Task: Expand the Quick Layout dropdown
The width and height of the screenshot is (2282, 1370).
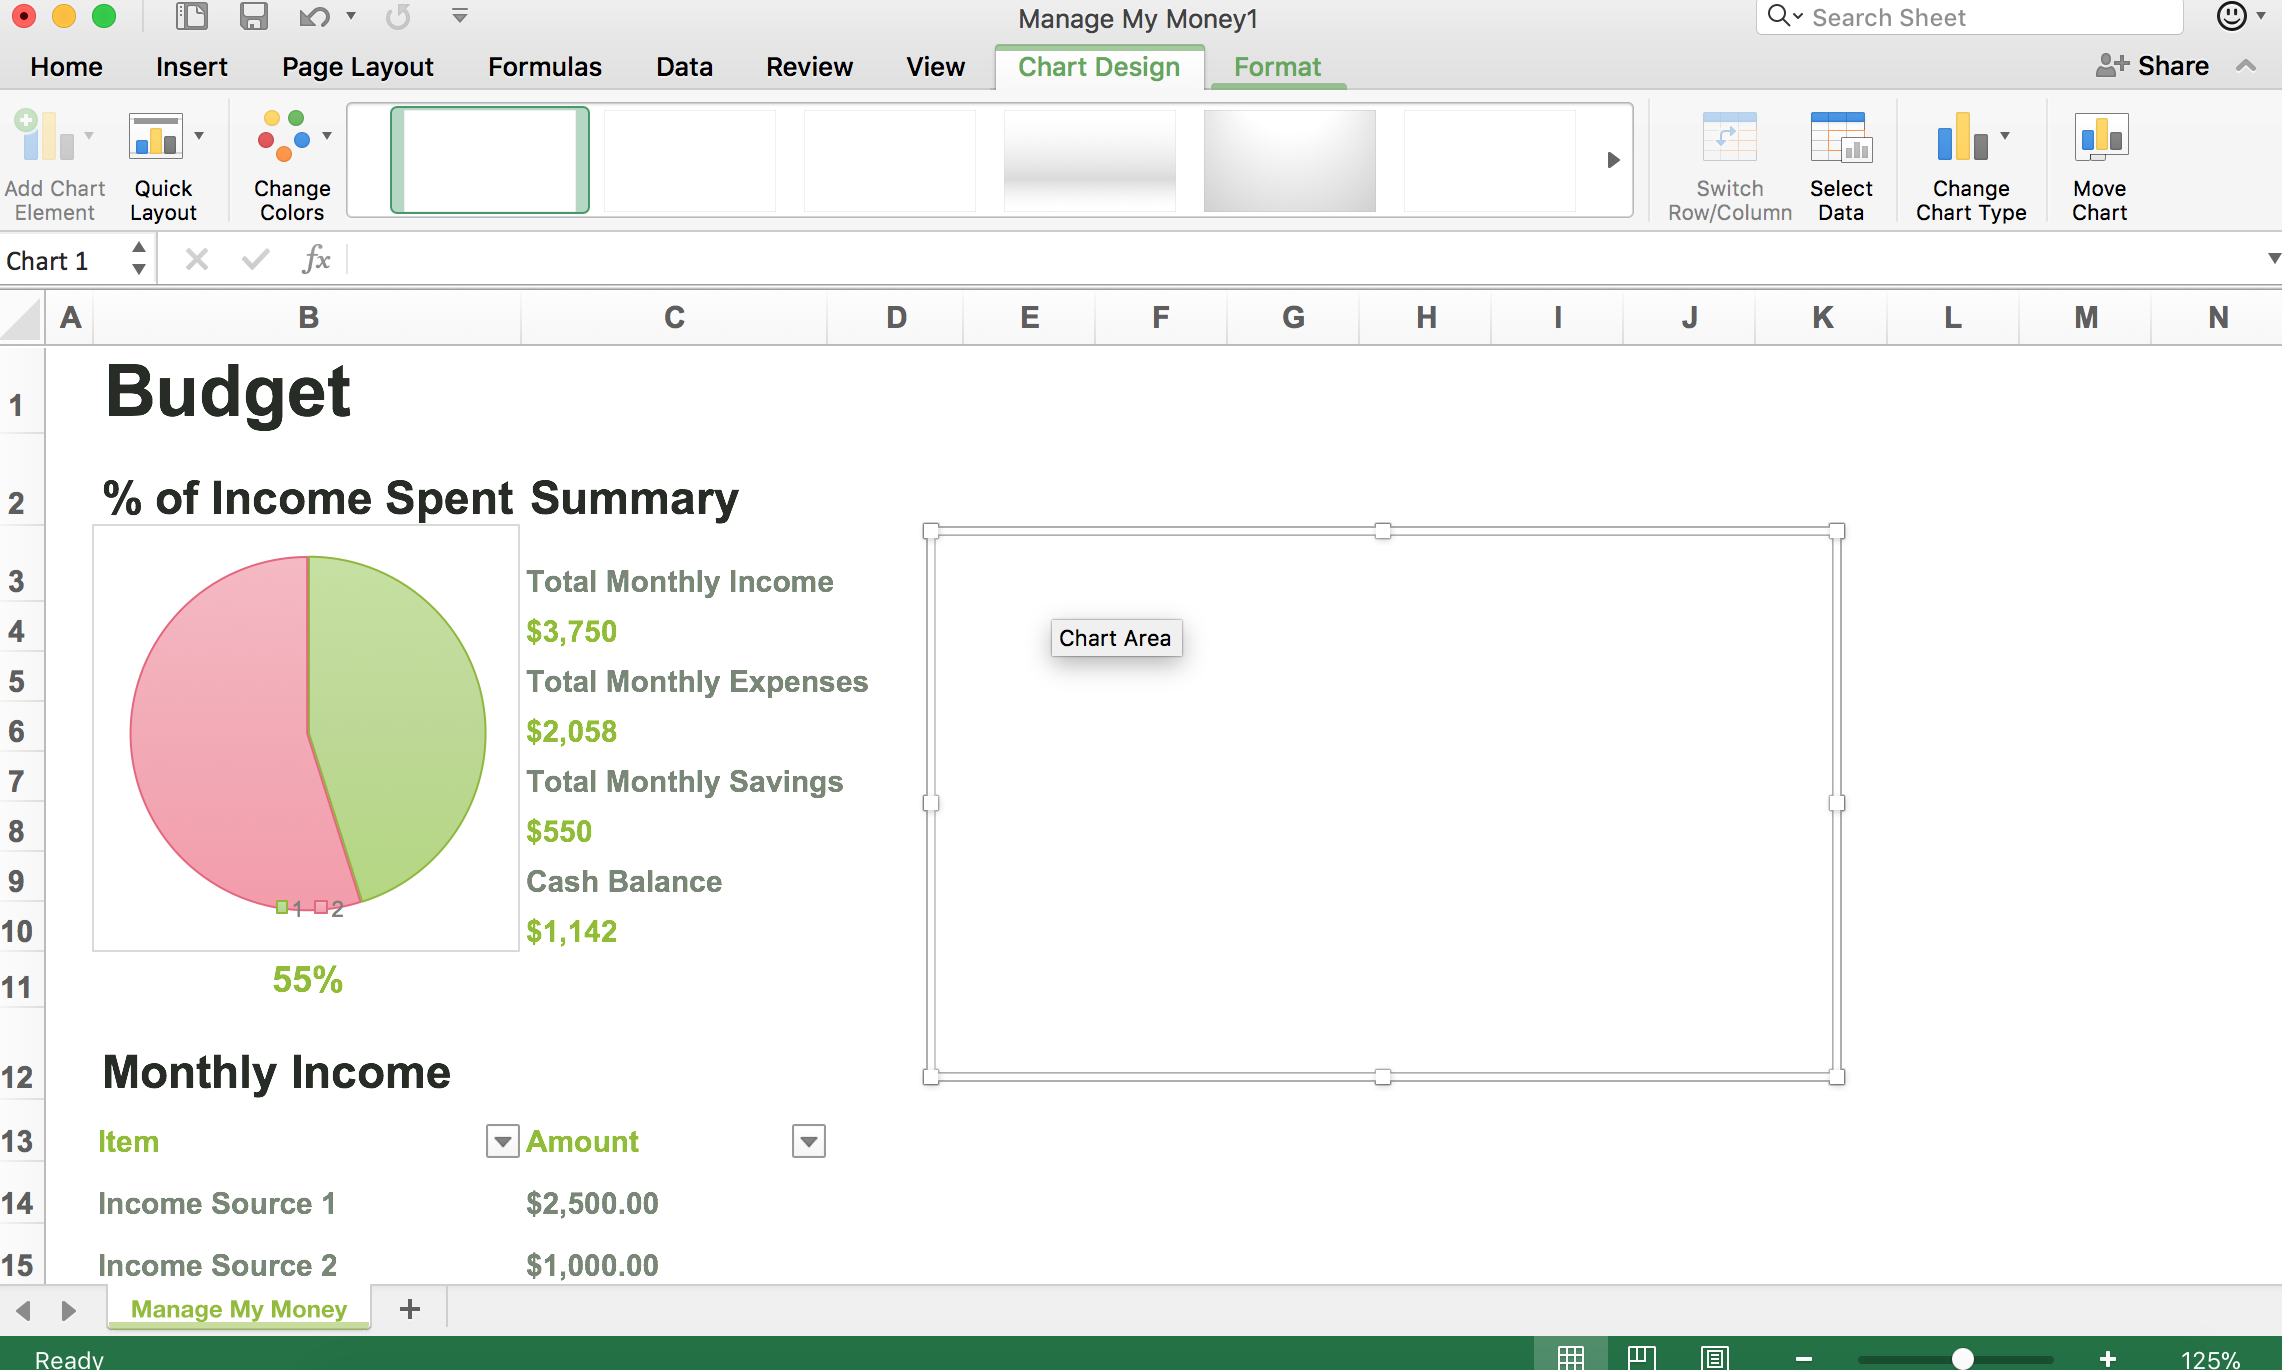Action: point(199,136)
